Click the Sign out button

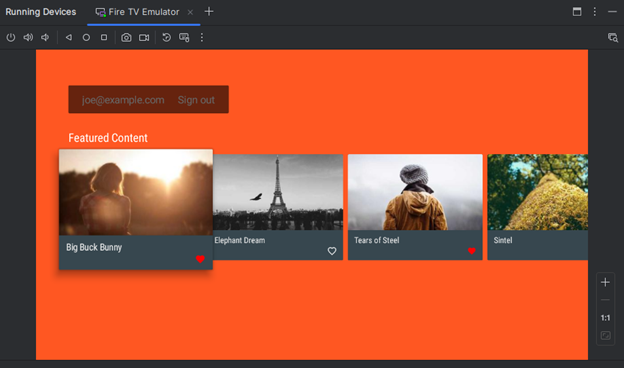click(x=196, y=100)
